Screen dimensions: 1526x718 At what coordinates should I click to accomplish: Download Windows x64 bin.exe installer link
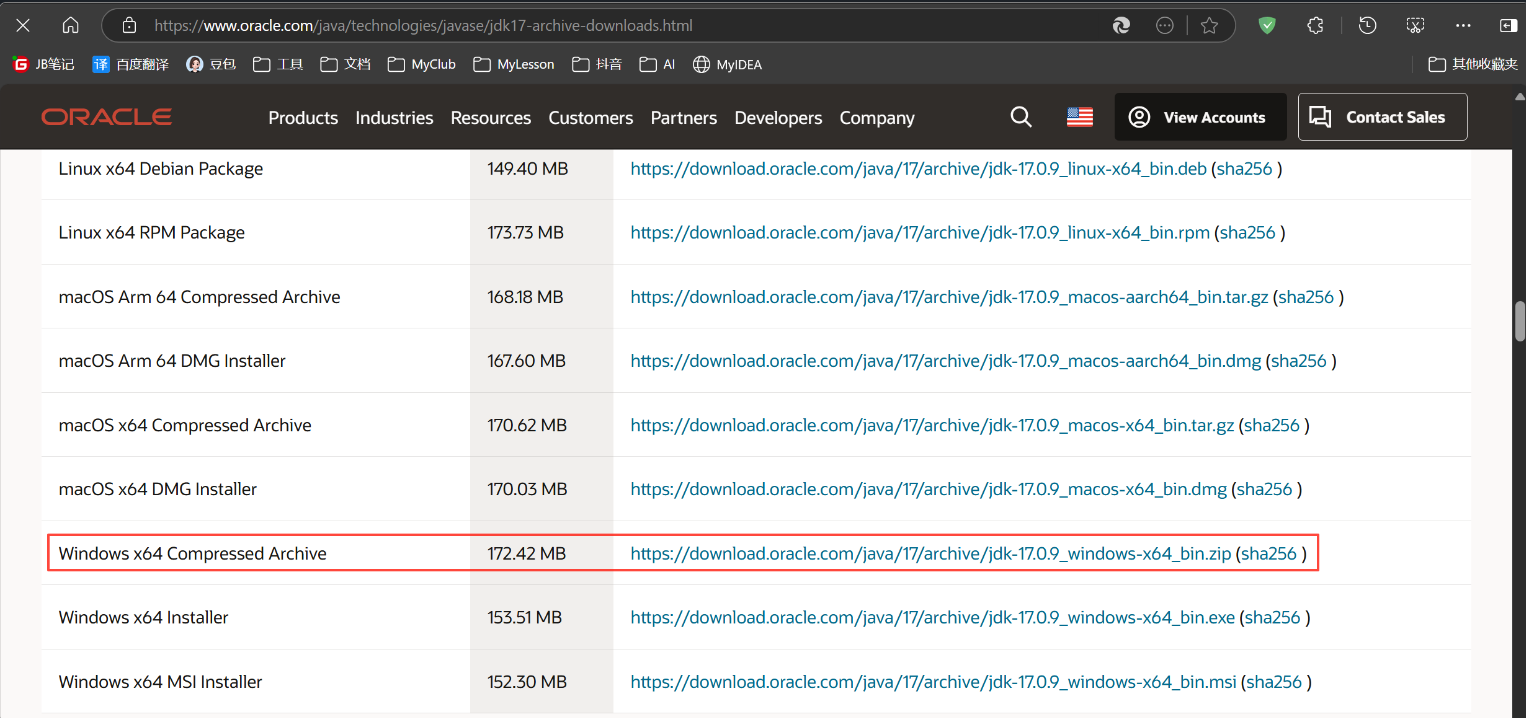pyautogui.click(x=933, y=617)
